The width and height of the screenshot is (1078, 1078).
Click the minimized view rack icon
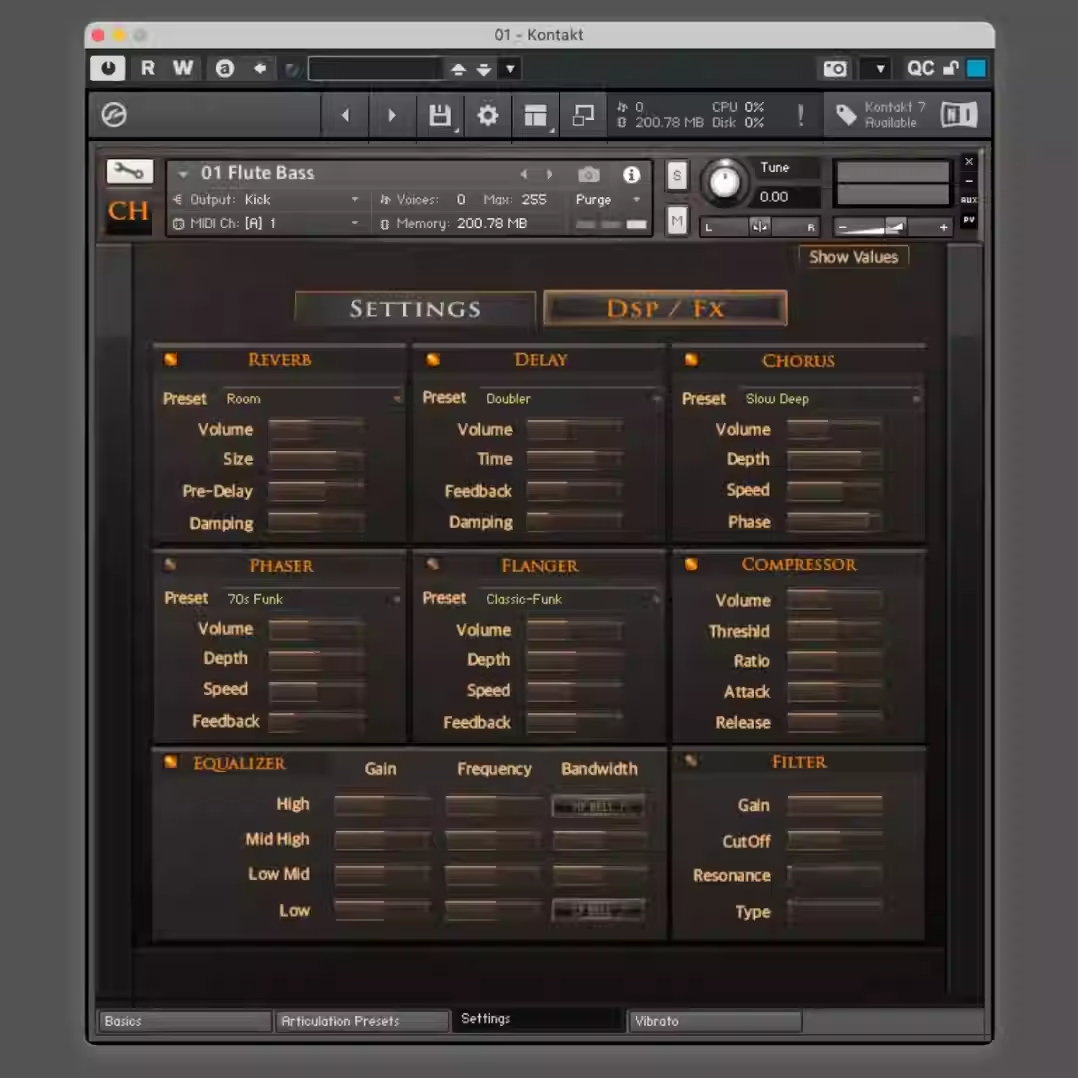(x=583, y=115)
